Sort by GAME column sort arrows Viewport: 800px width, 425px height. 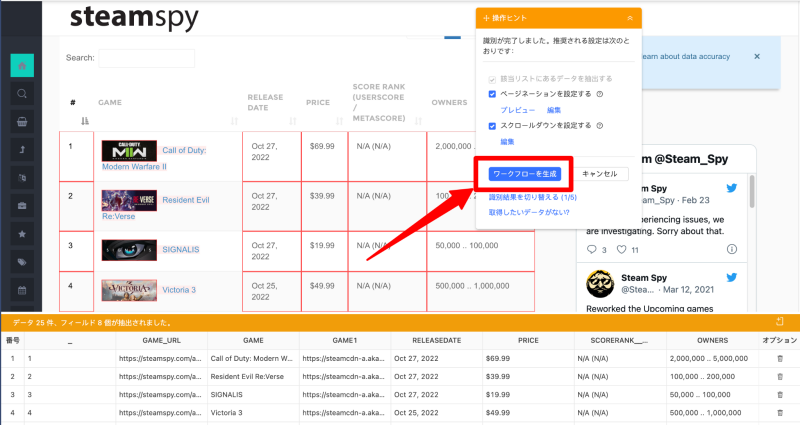click(234, 121)
